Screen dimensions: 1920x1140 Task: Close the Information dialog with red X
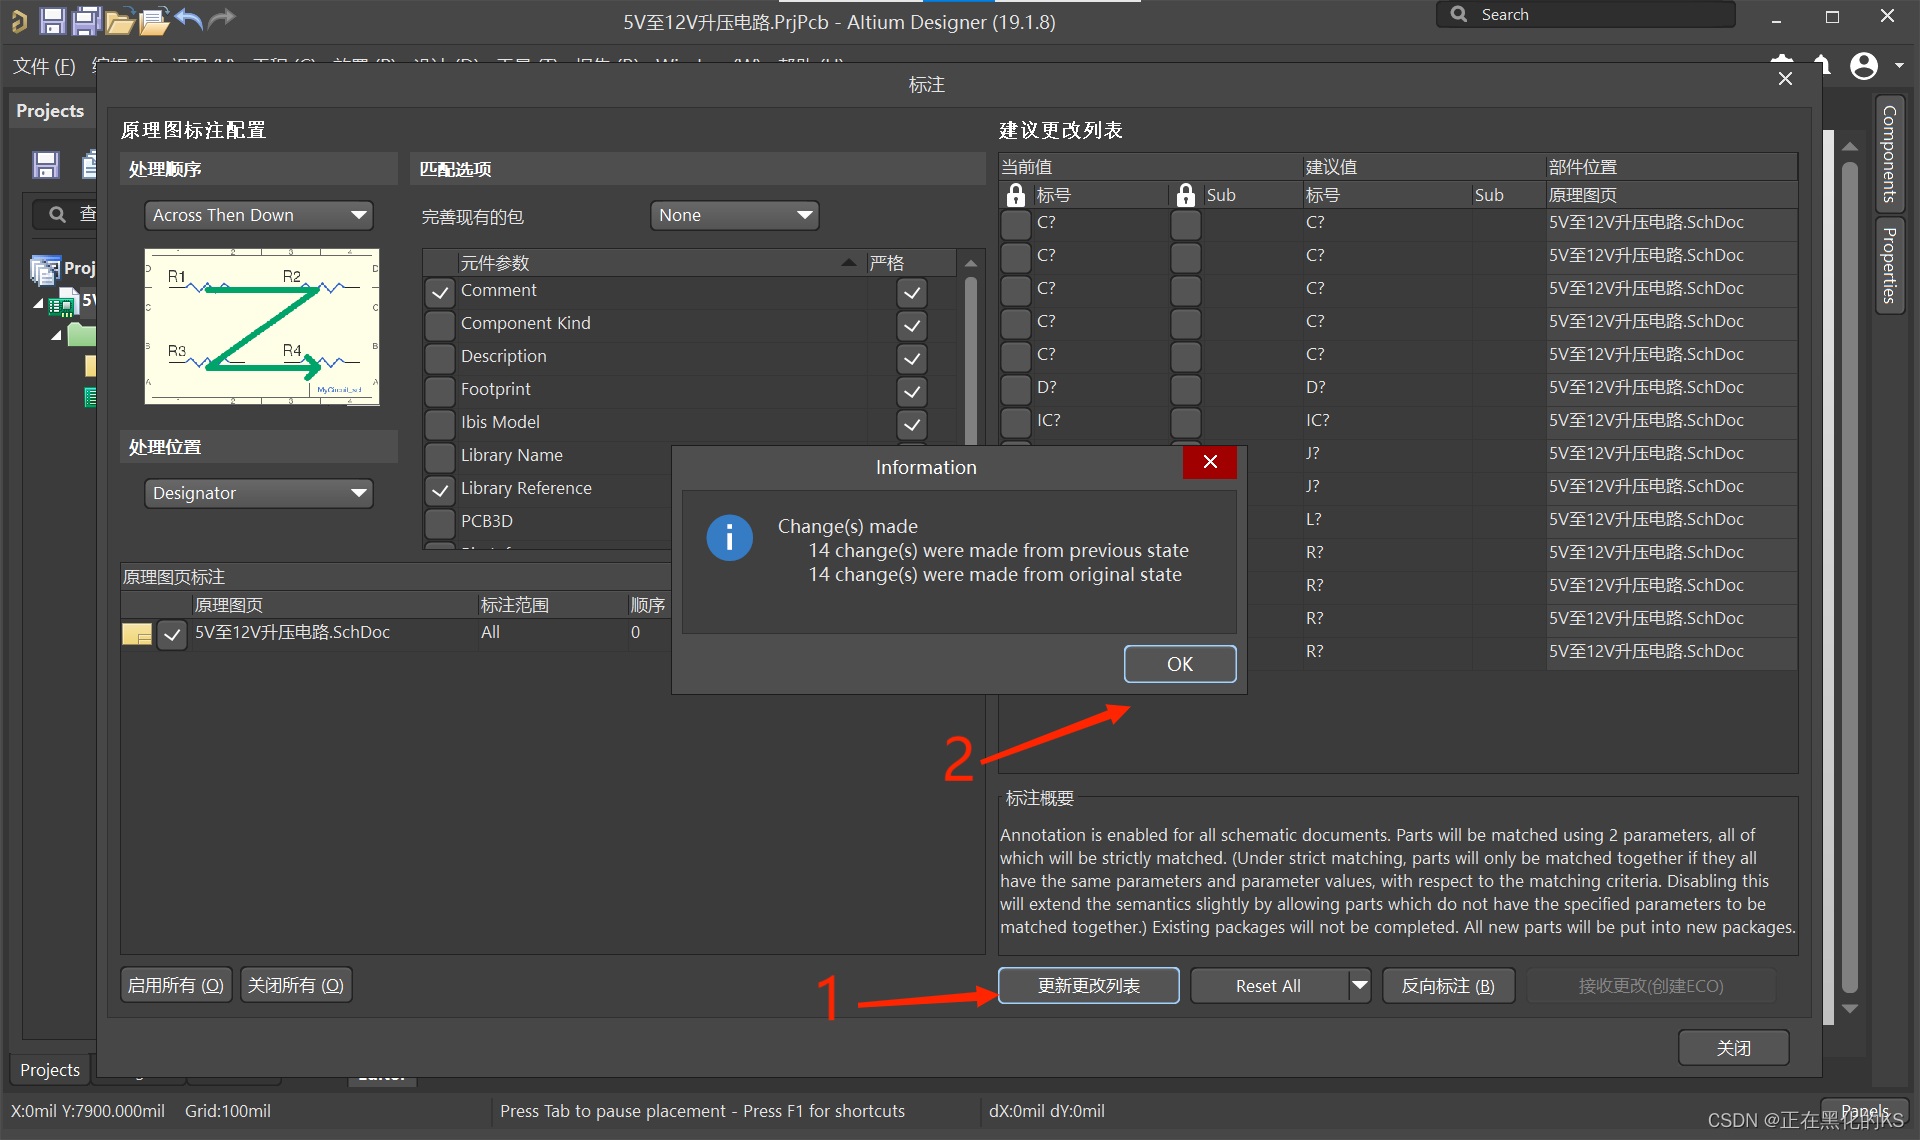(x=1209, y=462)
